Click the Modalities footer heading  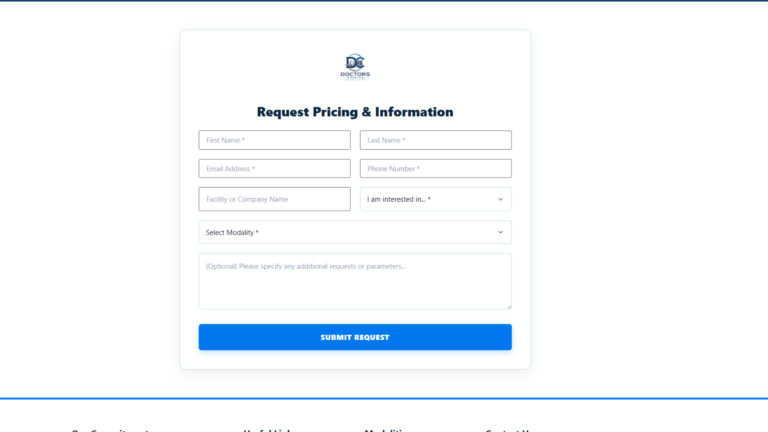[386, 430]
